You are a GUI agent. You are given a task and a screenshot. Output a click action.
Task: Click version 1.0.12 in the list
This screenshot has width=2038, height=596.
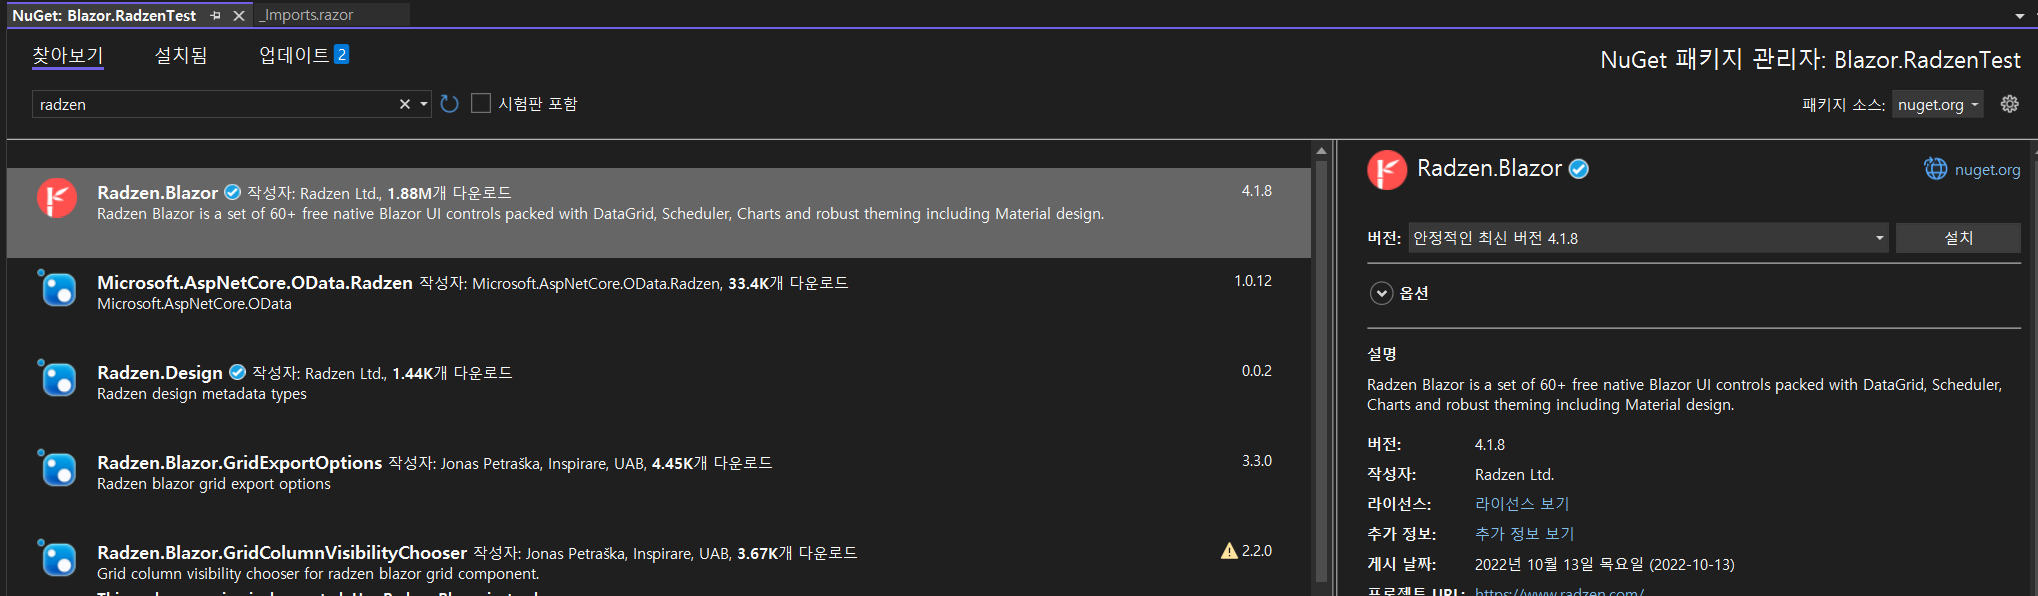tap(1253, 281)
